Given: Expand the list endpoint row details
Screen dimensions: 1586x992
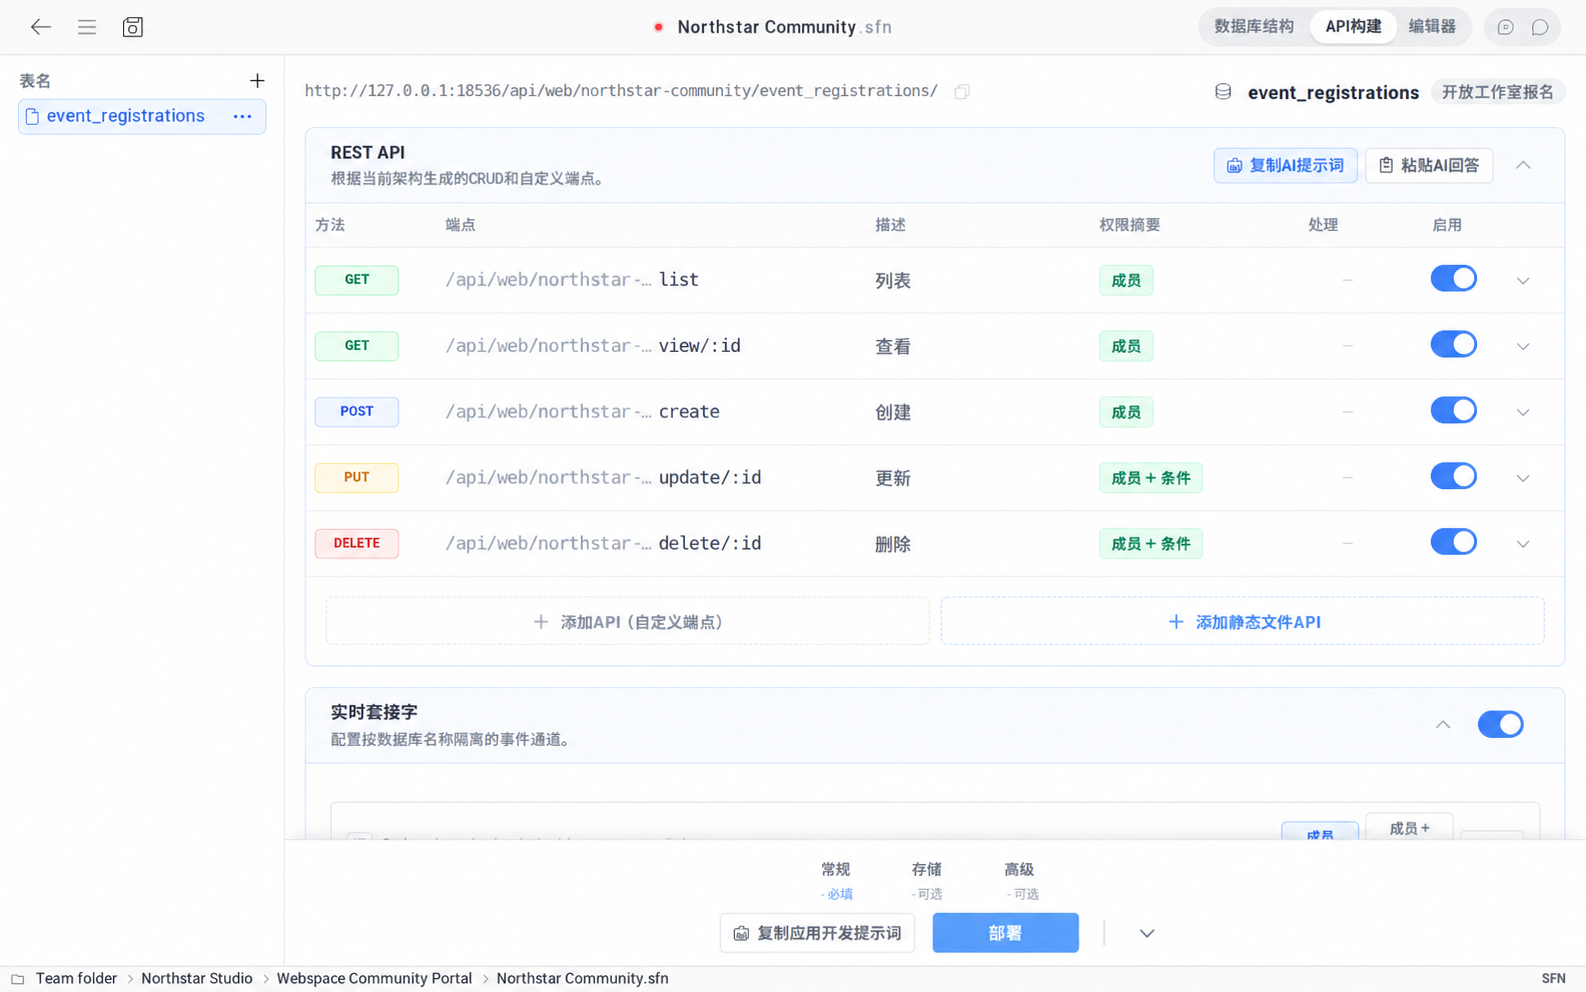Looking at the screenshot, I should [1523, 281].
